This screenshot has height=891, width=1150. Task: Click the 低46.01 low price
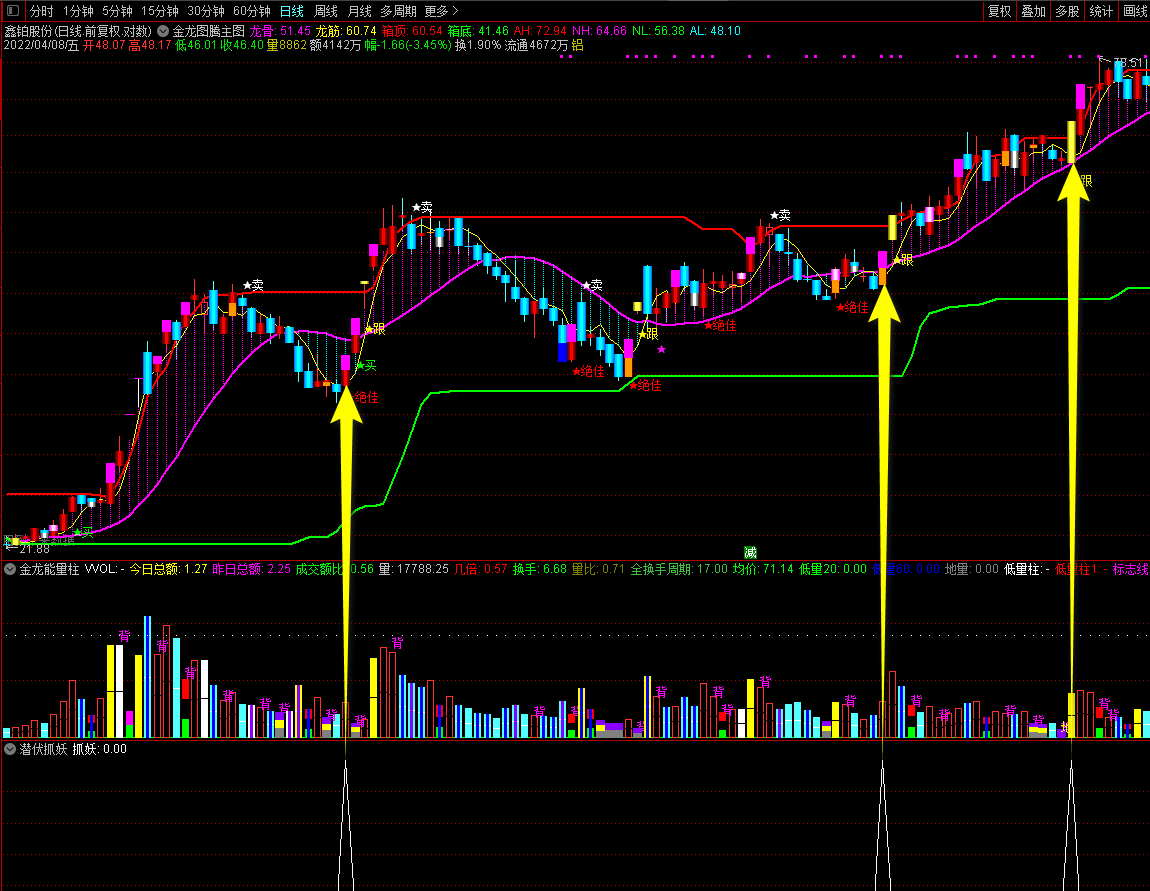[196, 45]
